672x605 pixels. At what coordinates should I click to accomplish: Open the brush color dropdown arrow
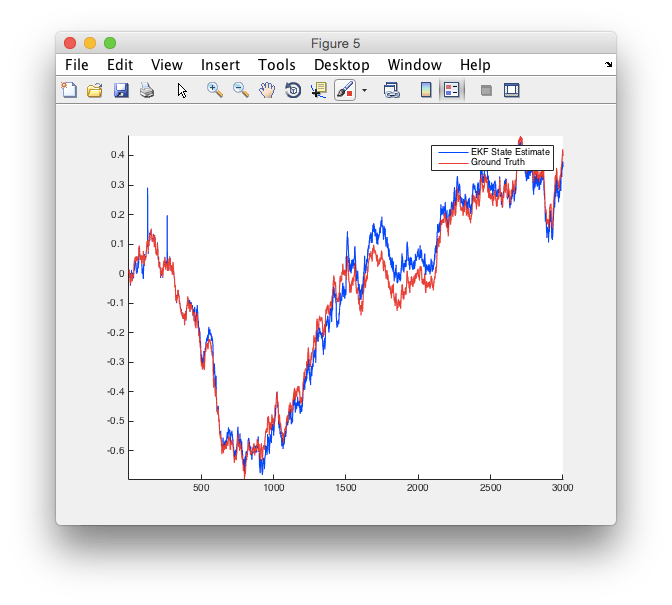[x=364, y=90]
